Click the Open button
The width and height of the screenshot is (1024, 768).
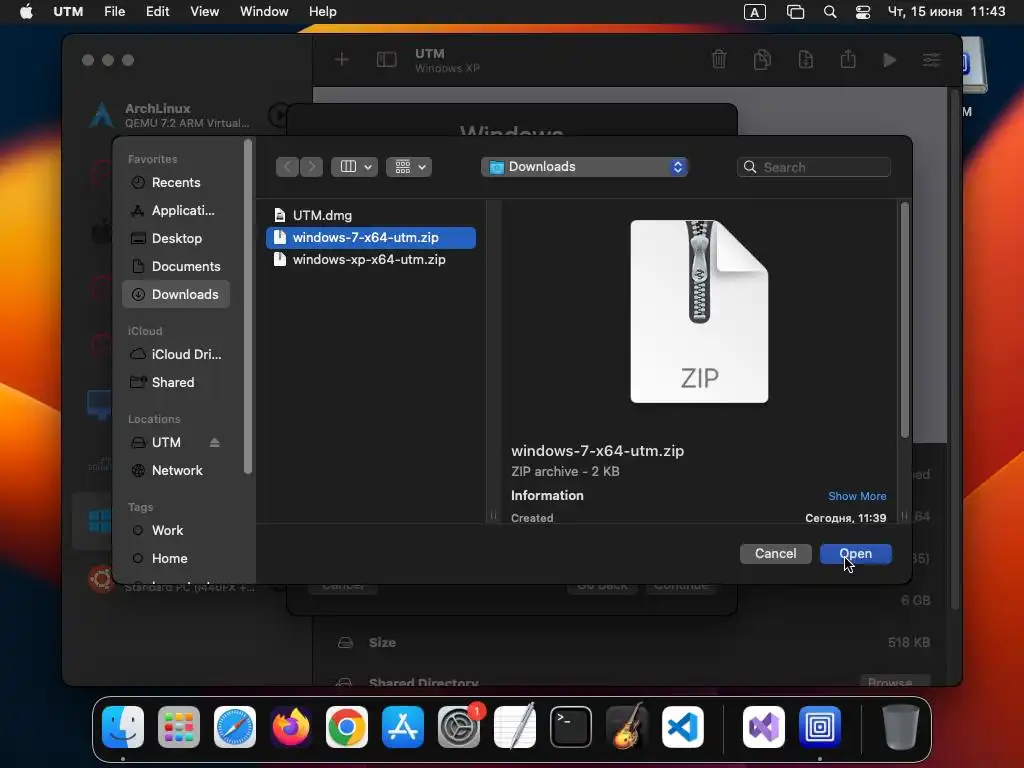[856, 554]
